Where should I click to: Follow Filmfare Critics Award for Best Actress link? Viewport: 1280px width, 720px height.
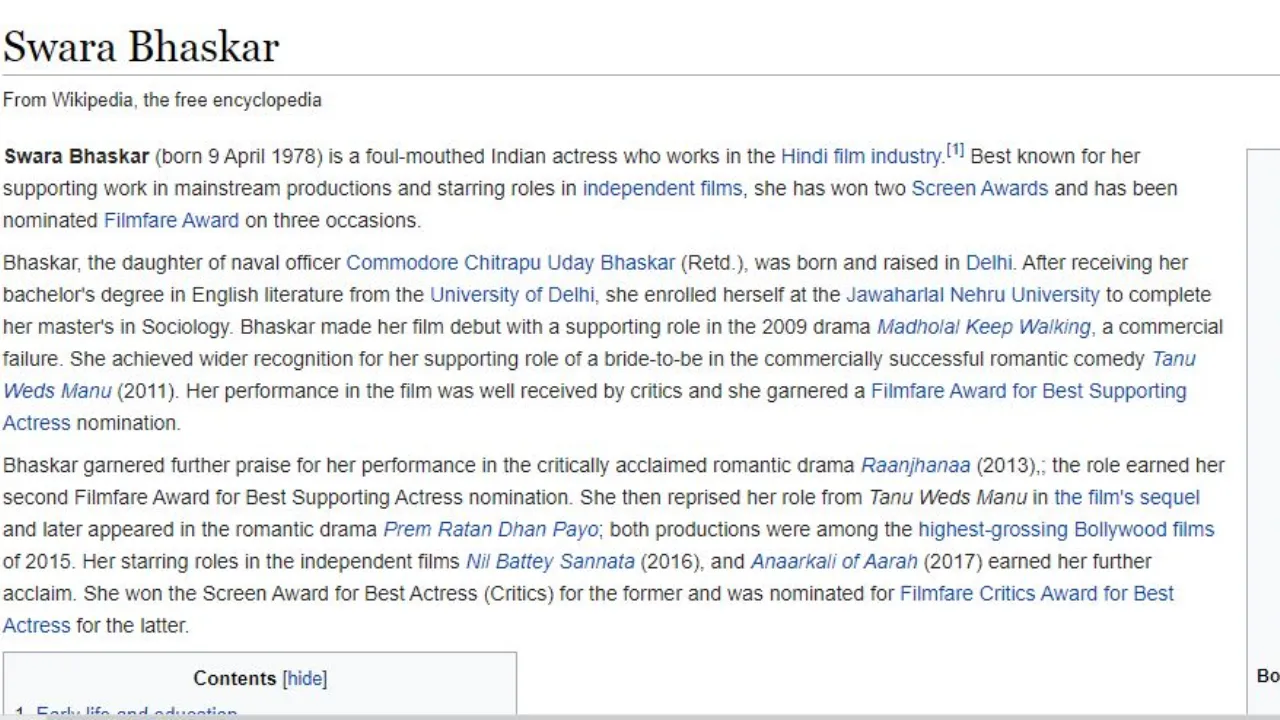tap(1037, 593)
